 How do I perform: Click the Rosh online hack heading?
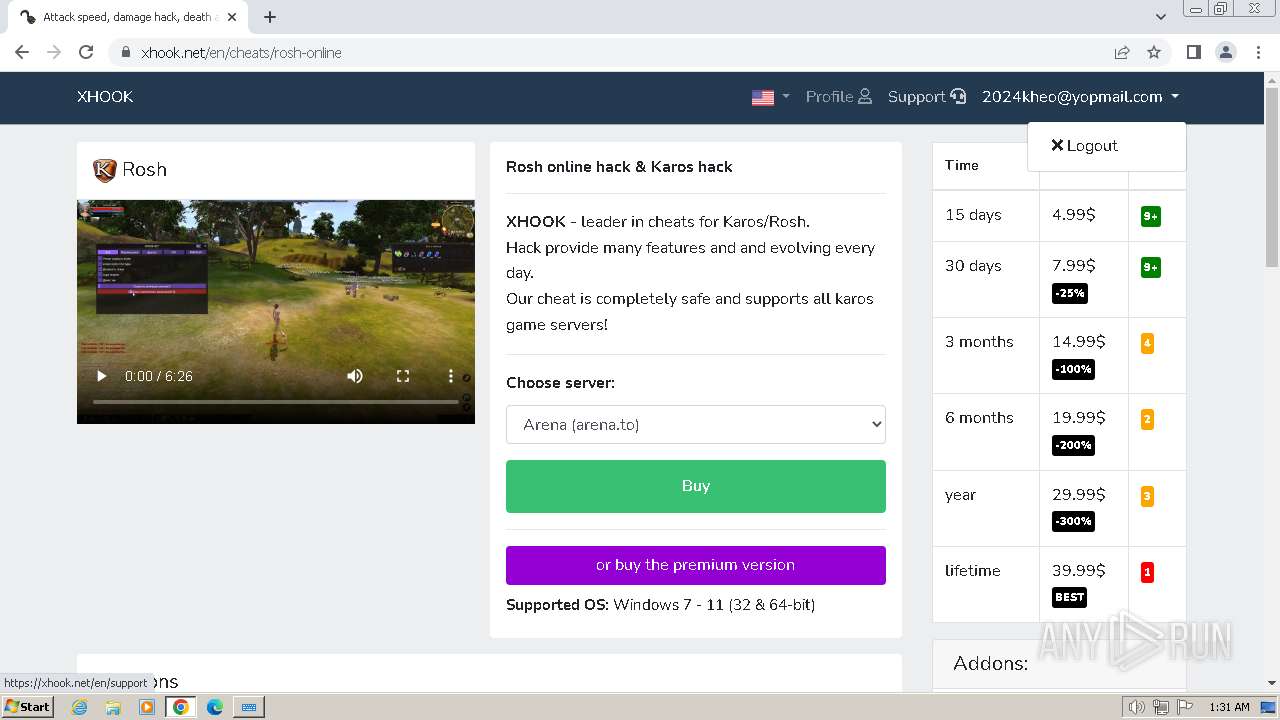619,167
